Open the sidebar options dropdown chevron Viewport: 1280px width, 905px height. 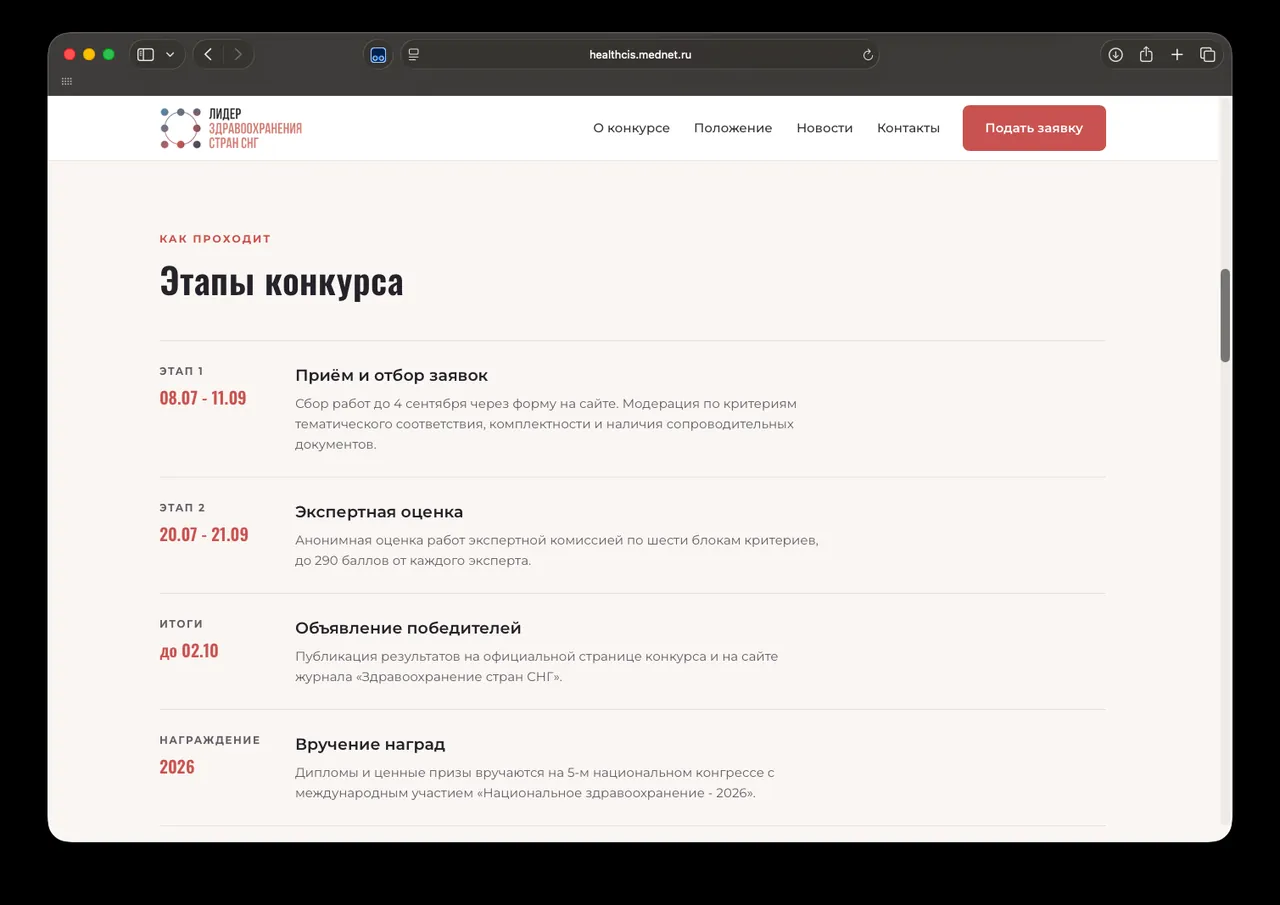click(170, 55)
